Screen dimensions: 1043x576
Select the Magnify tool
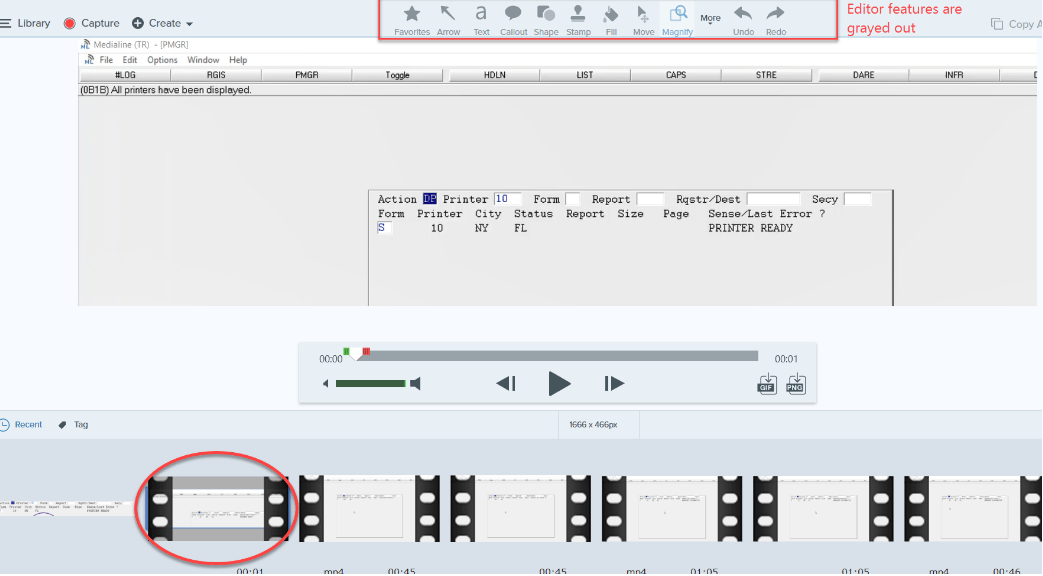tap(677, 14)
